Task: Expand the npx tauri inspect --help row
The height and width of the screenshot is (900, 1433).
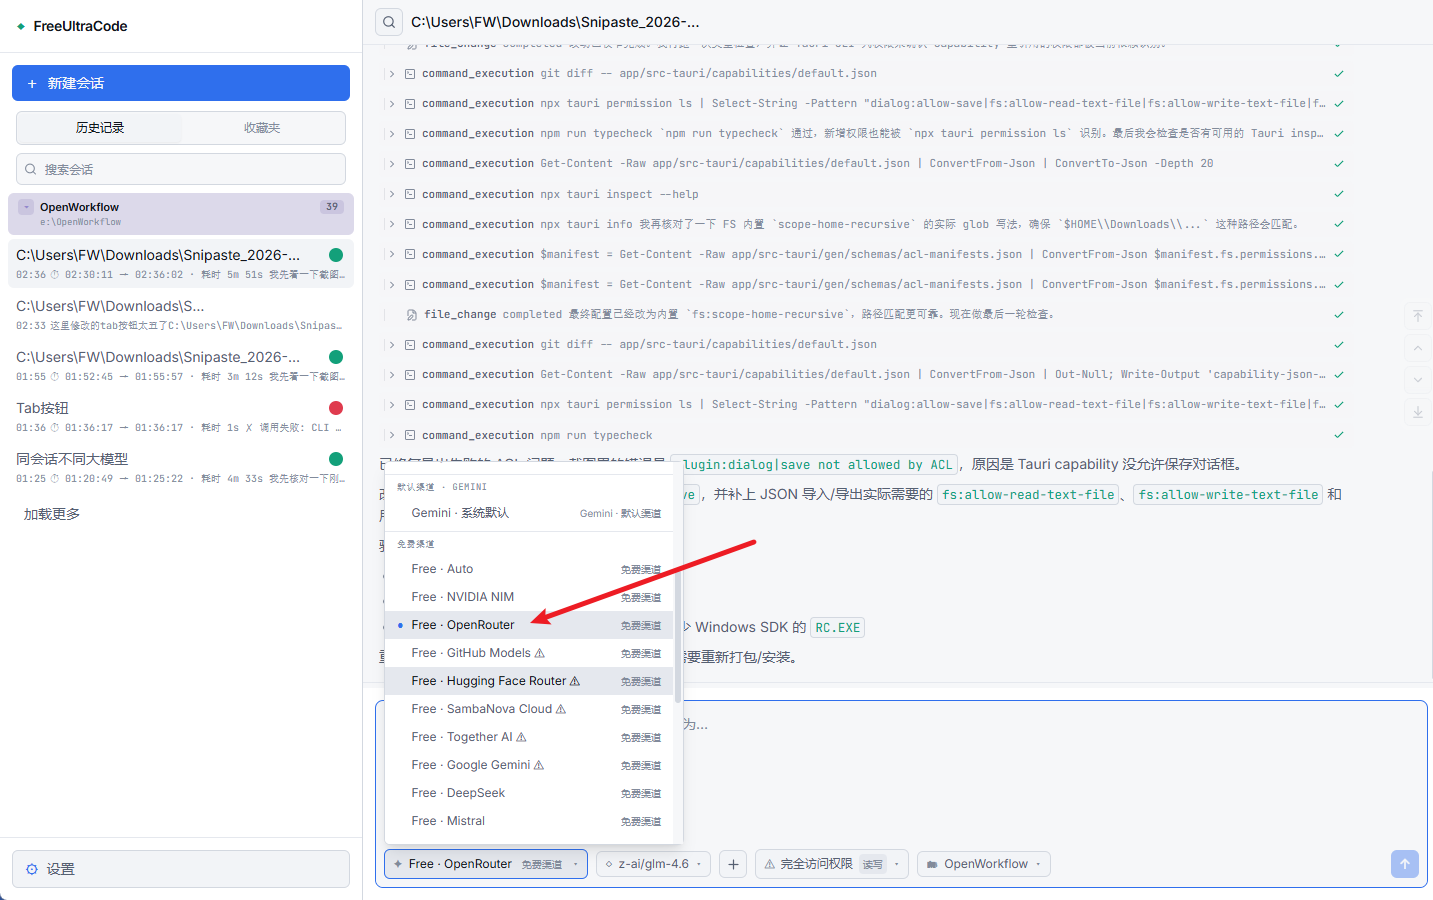Action: tap(392, 194)
